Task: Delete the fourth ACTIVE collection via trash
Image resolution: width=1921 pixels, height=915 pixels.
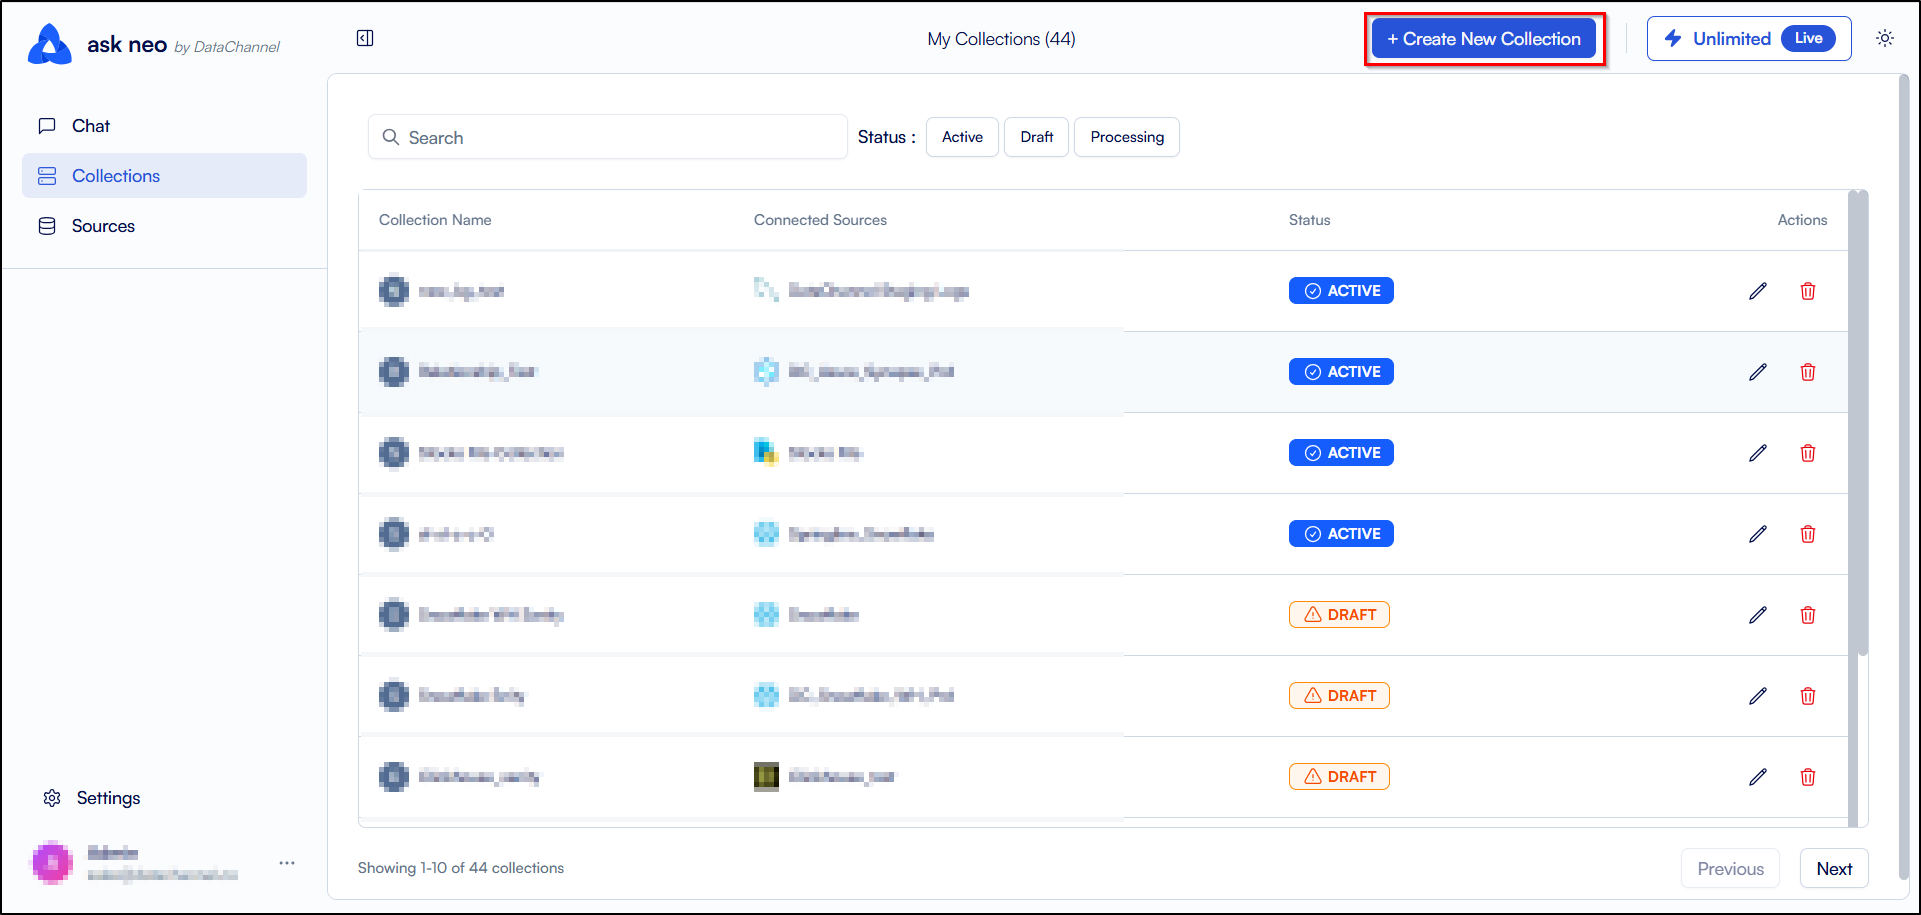Action: (1808, 534)
